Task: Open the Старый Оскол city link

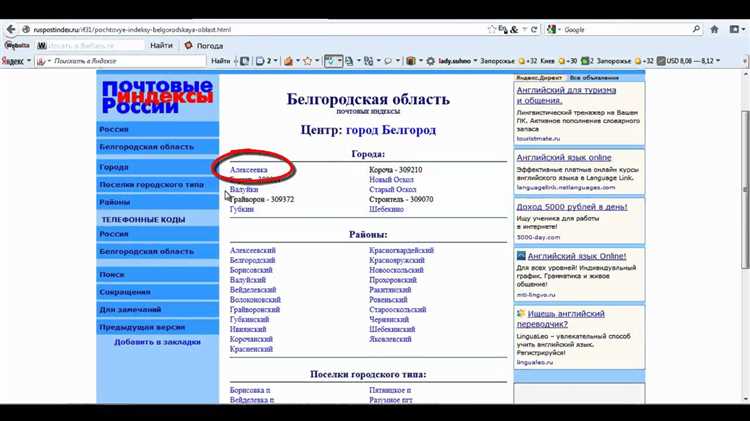Action: [393, 189]
